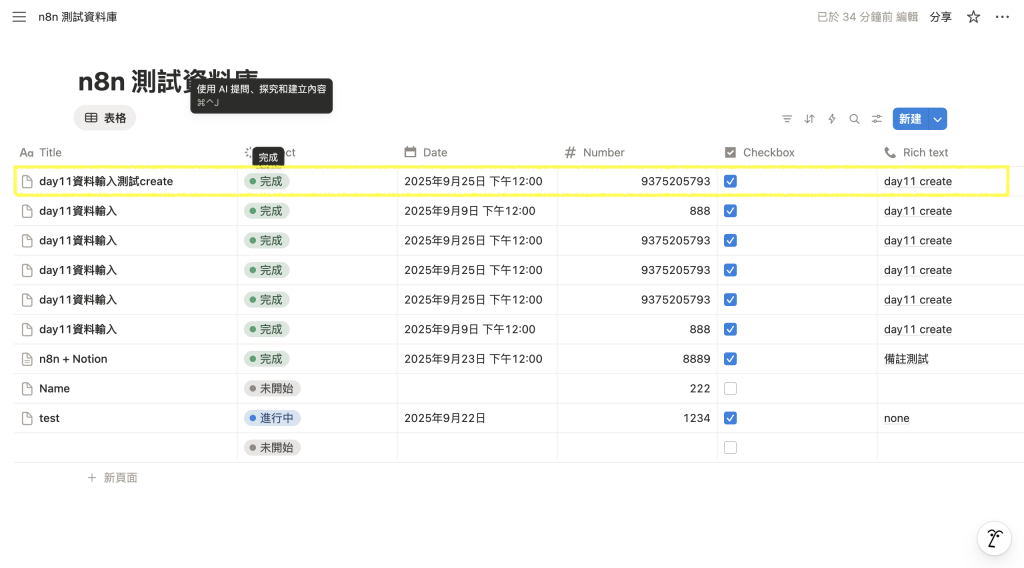Click rich text in day11資料輸入測試create row
The height and width of the screenshot is (568, 1024).
(x=918, y=181)
